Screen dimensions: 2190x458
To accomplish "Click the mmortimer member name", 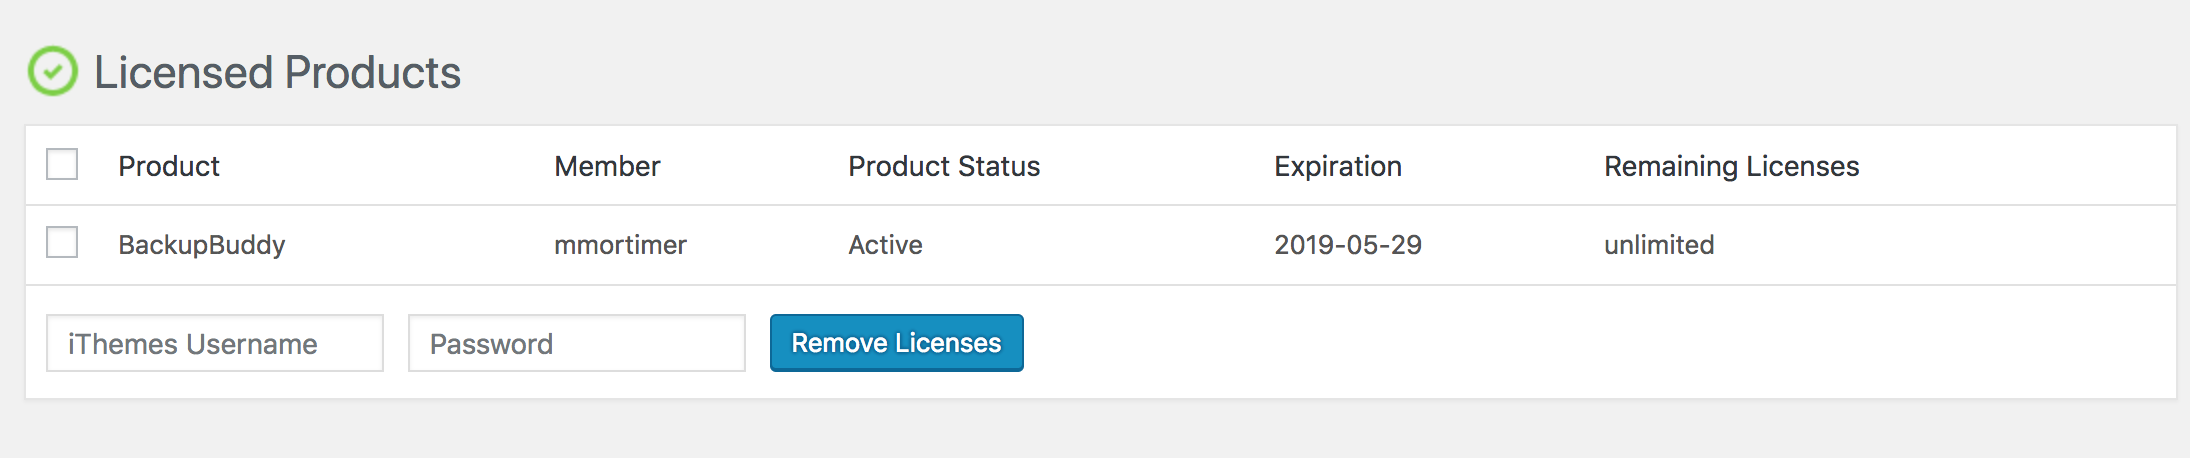I will [x=620, y=245].
